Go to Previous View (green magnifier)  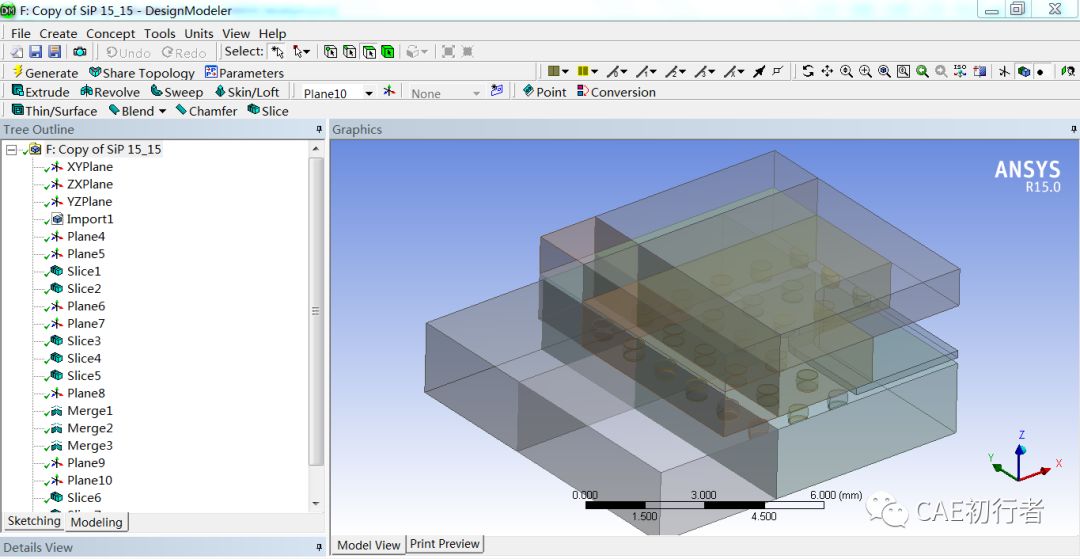pos(922,71)
